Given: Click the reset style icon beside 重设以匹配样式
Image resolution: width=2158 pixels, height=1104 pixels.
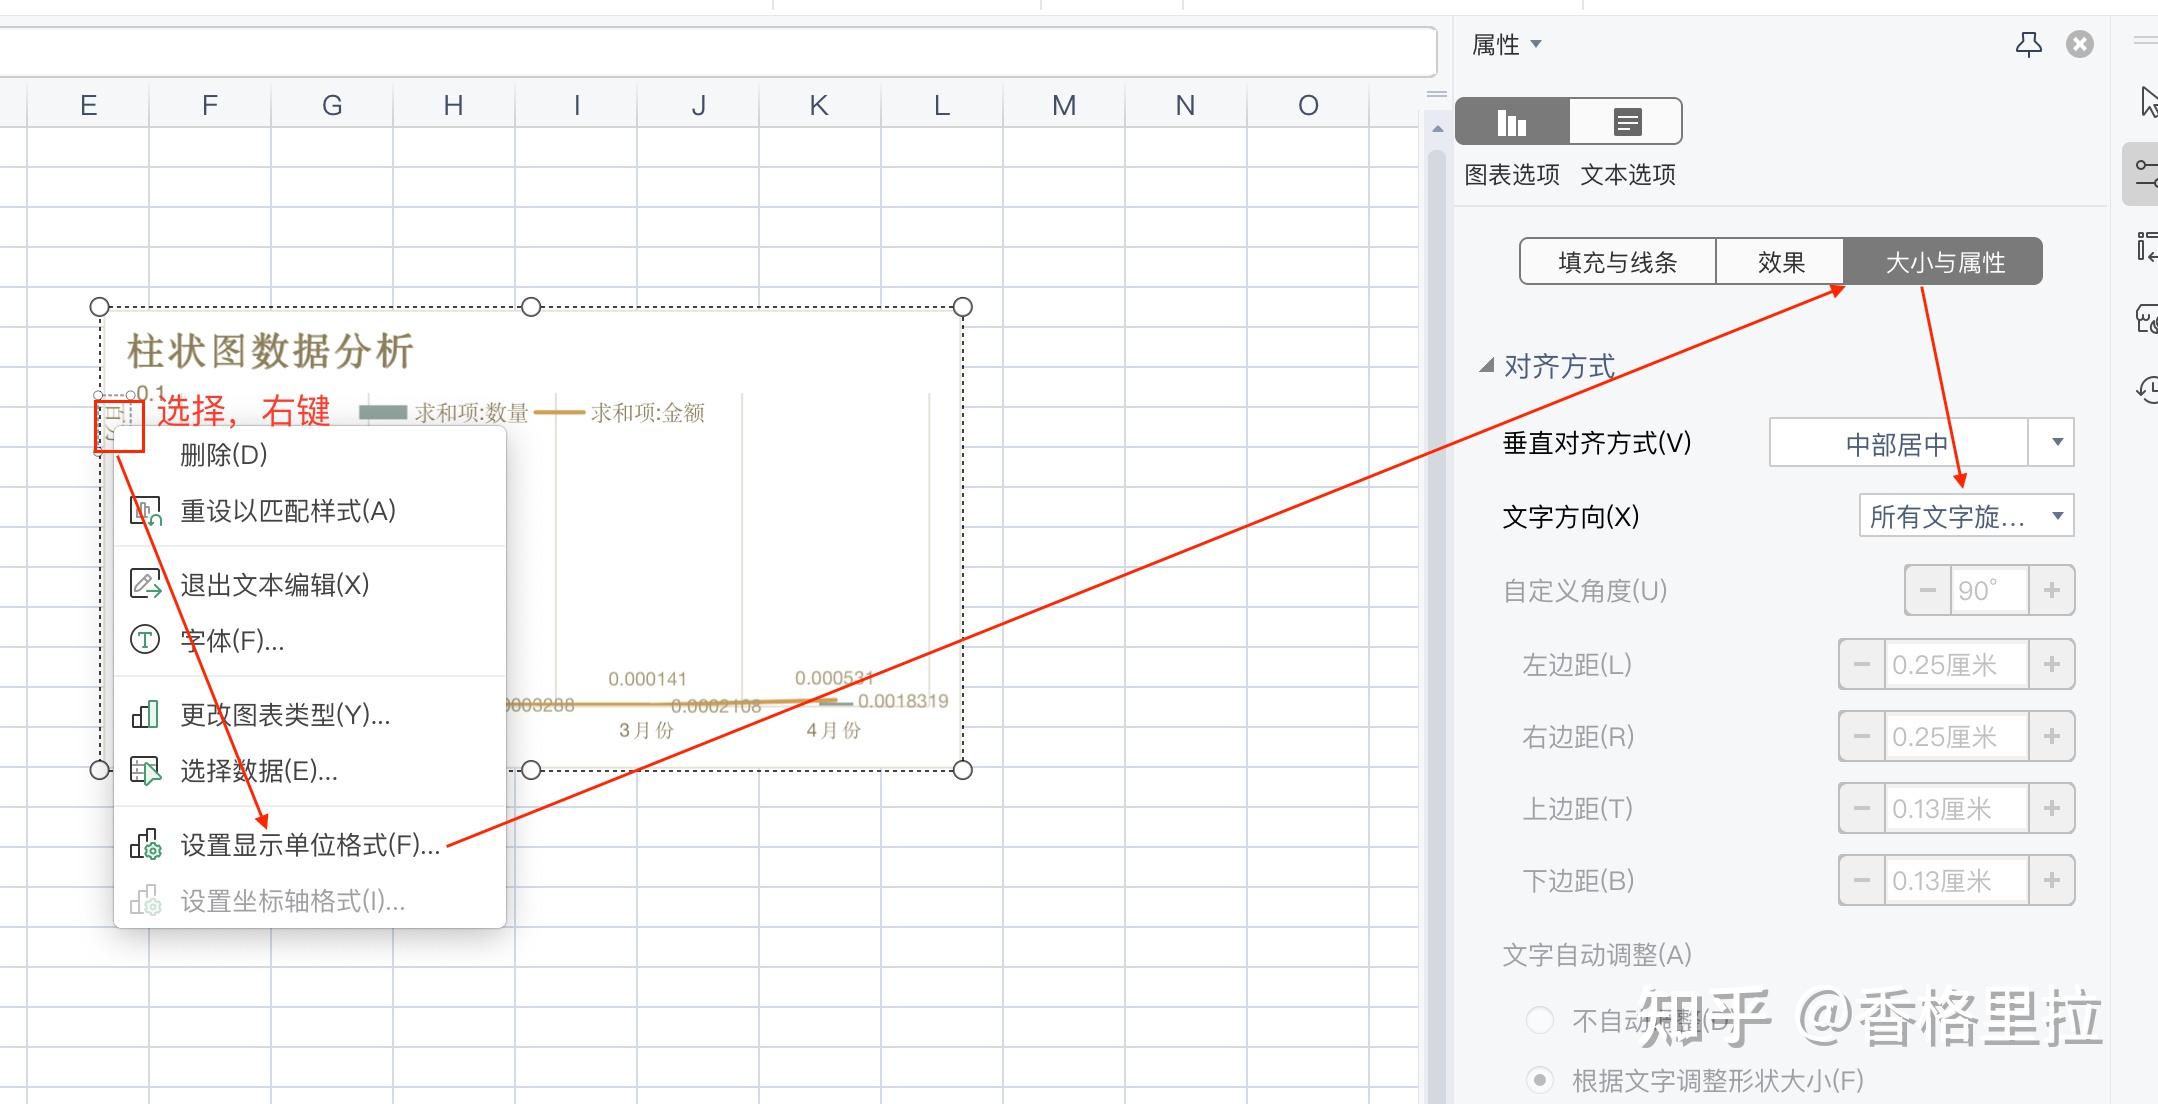Looking at the screenshot, I should (146, 512).
